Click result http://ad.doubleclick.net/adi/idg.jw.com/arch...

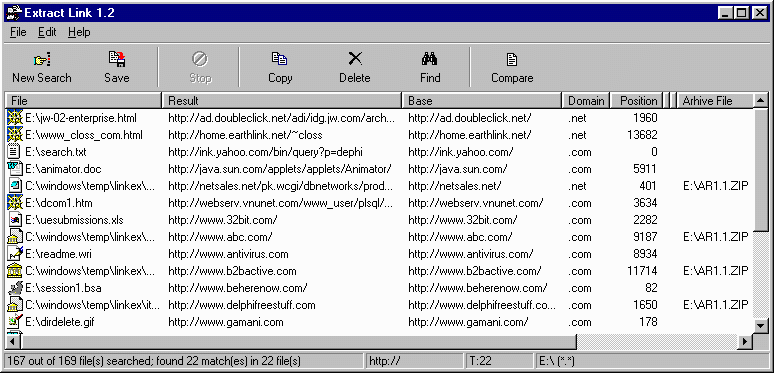pyautogui.click(x=281, y=118)
